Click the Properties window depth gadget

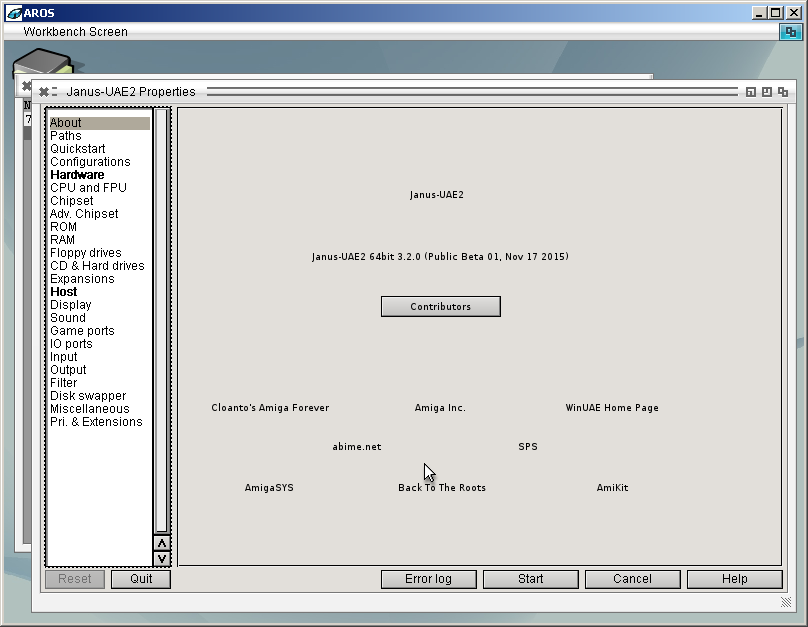(x=783, y=92)
